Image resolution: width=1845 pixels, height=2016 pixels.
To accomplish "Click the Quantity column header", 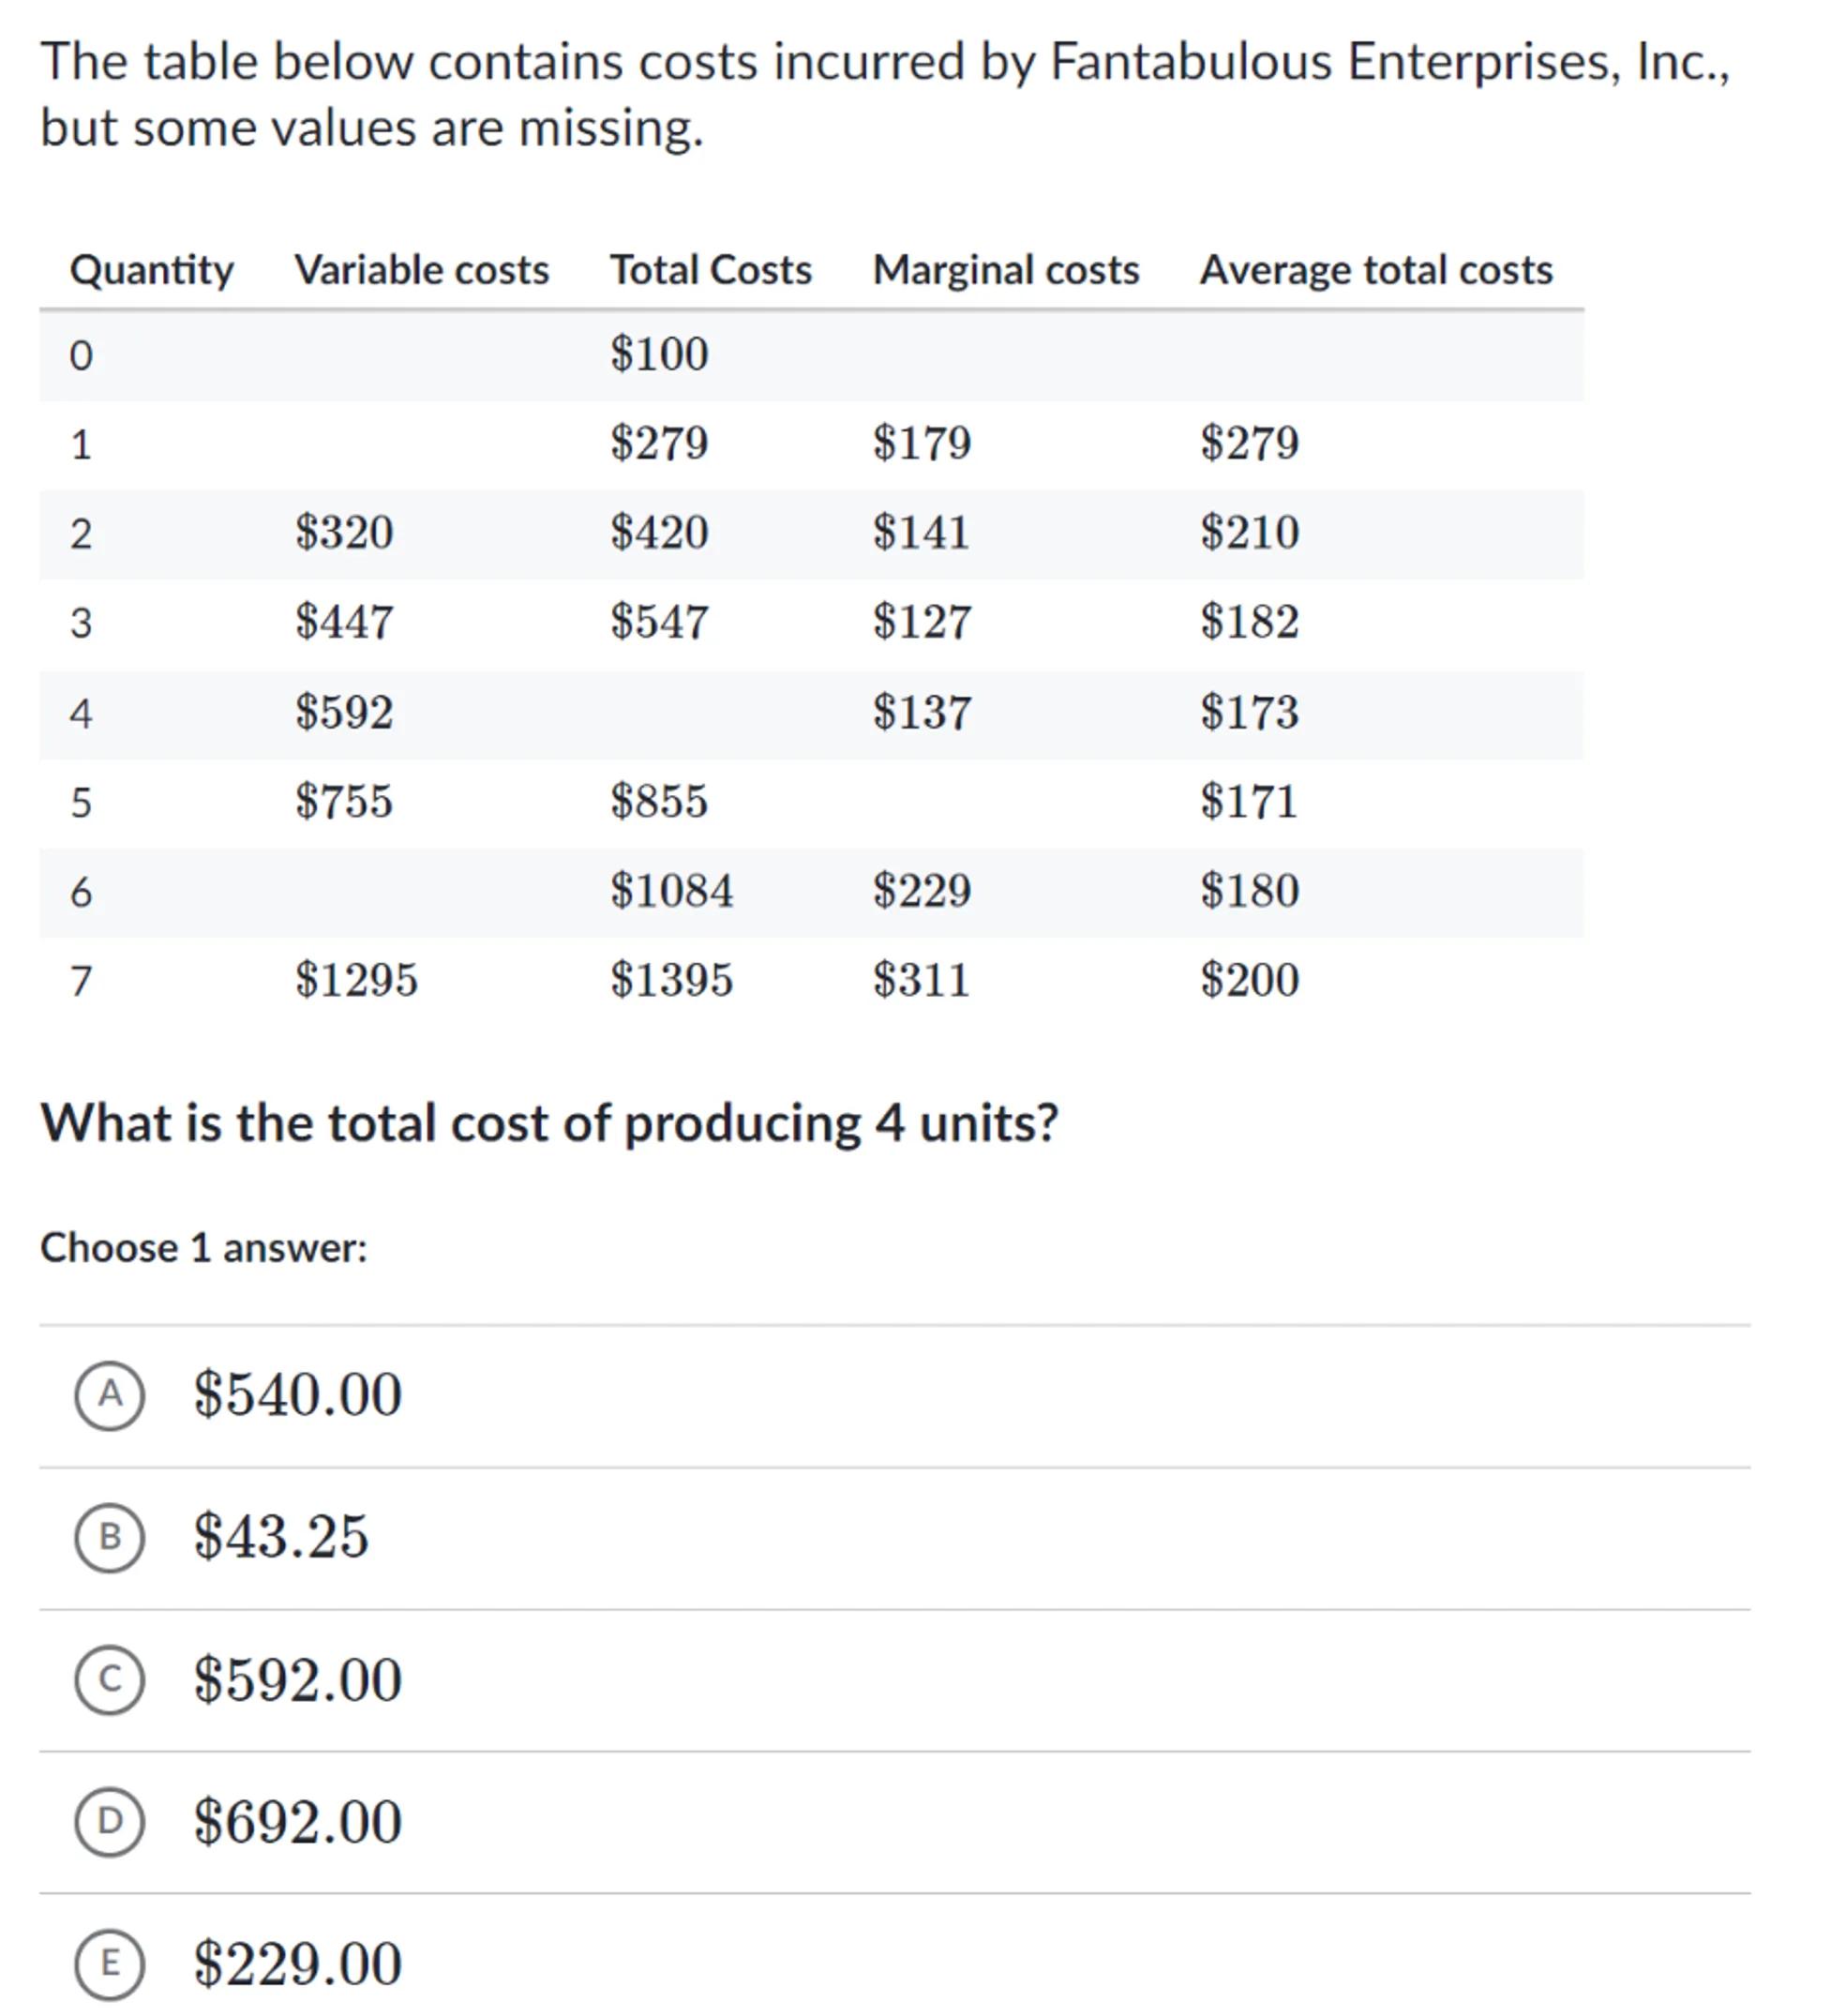I will 152,270.
